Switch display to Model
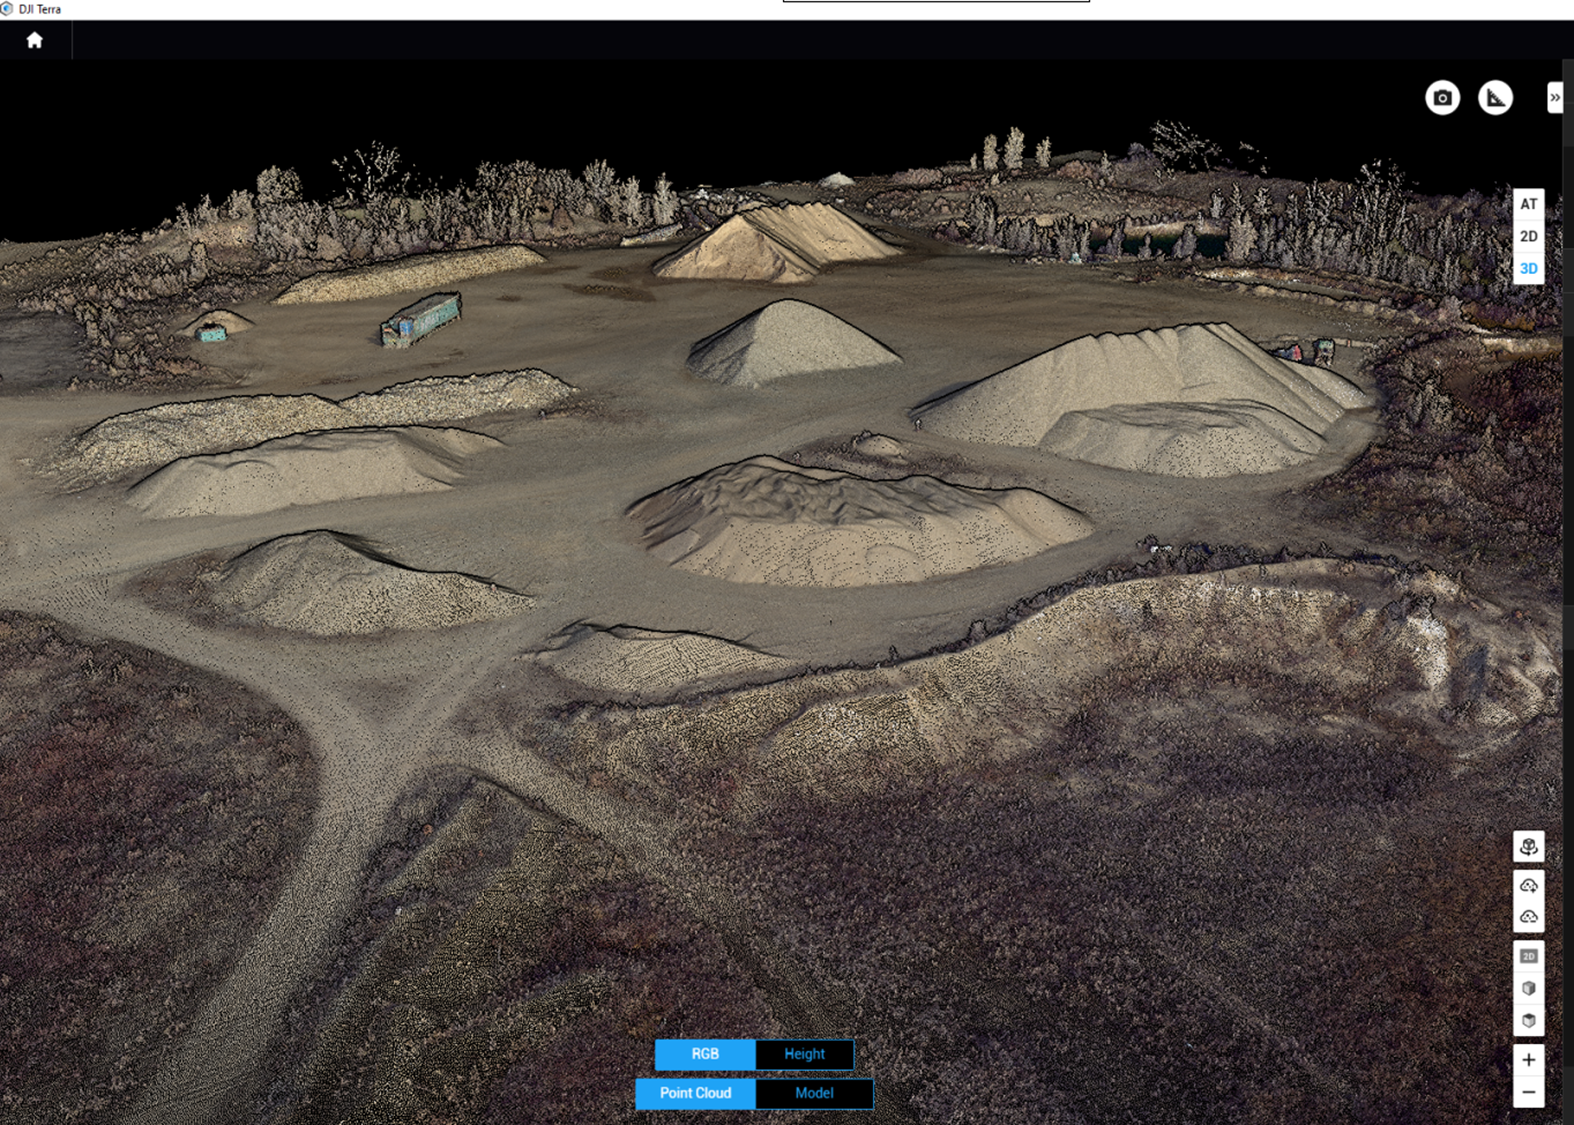The width and height of the screenshot is (1574, 1125). (x=814, y=1093)
